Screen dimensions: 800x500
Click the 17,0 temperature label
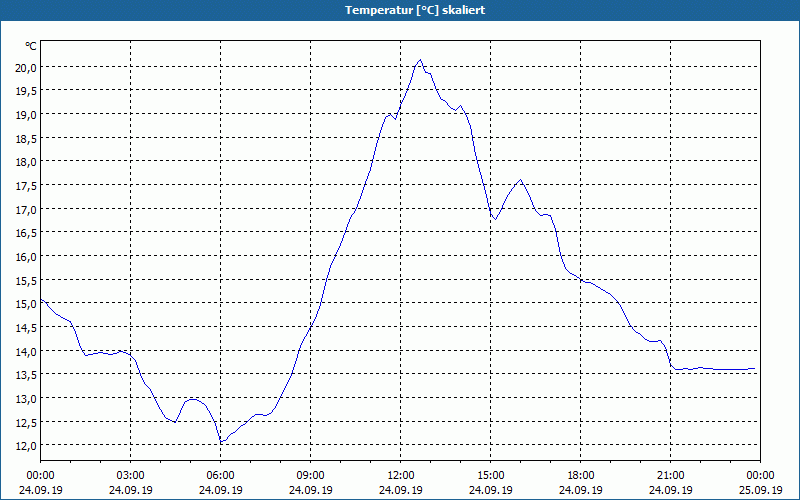tap(27, 209)
